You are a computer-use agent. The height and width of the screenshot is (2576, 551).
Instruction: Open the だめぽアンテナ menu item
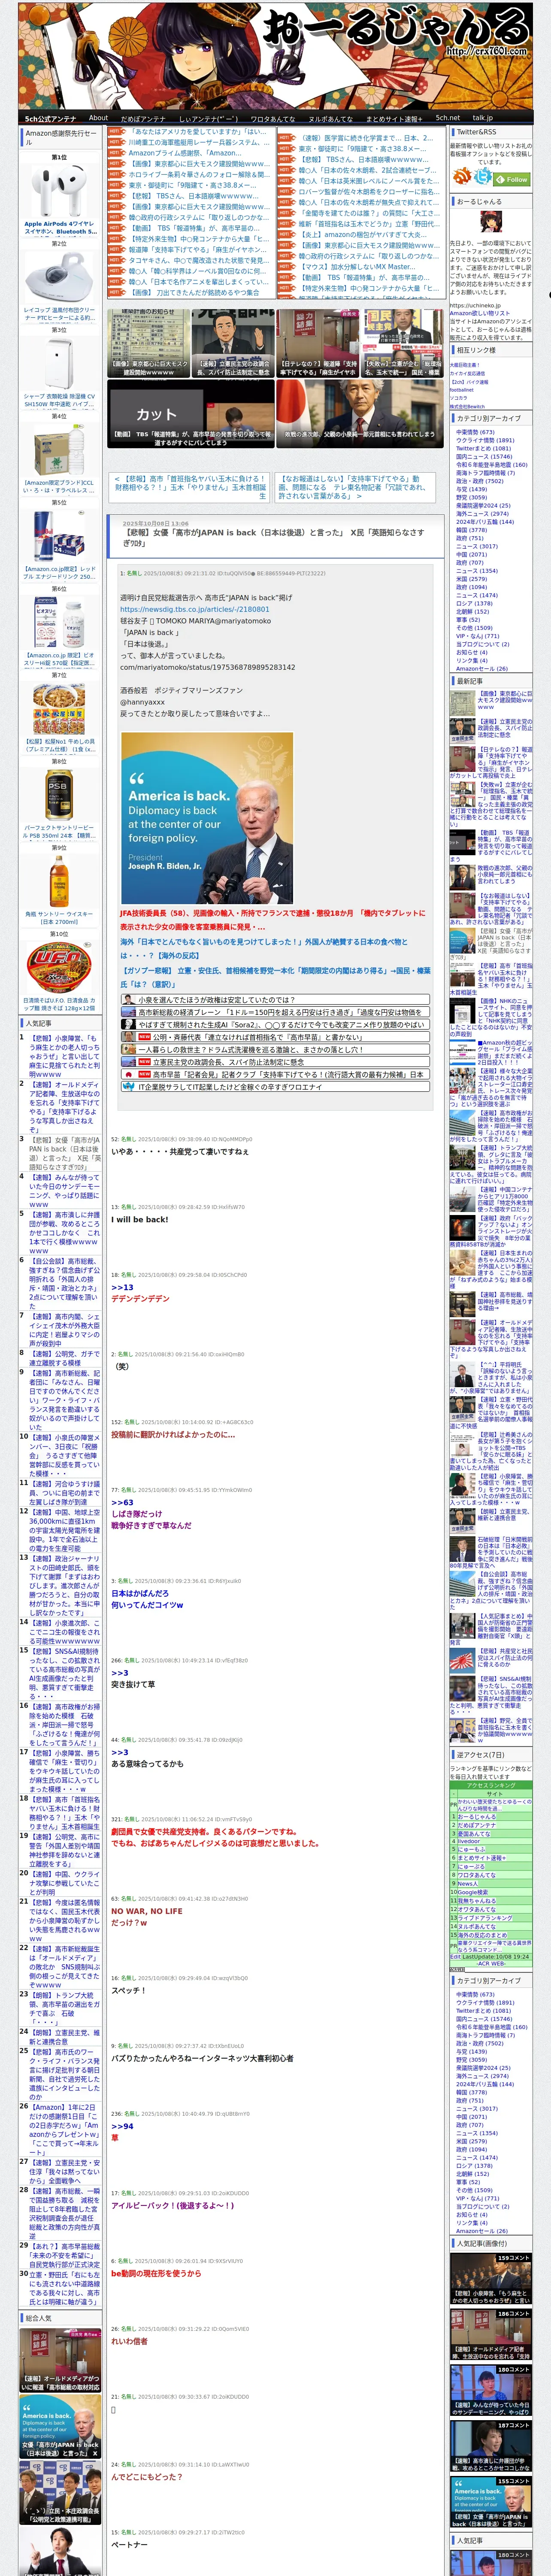coord(143,118)
